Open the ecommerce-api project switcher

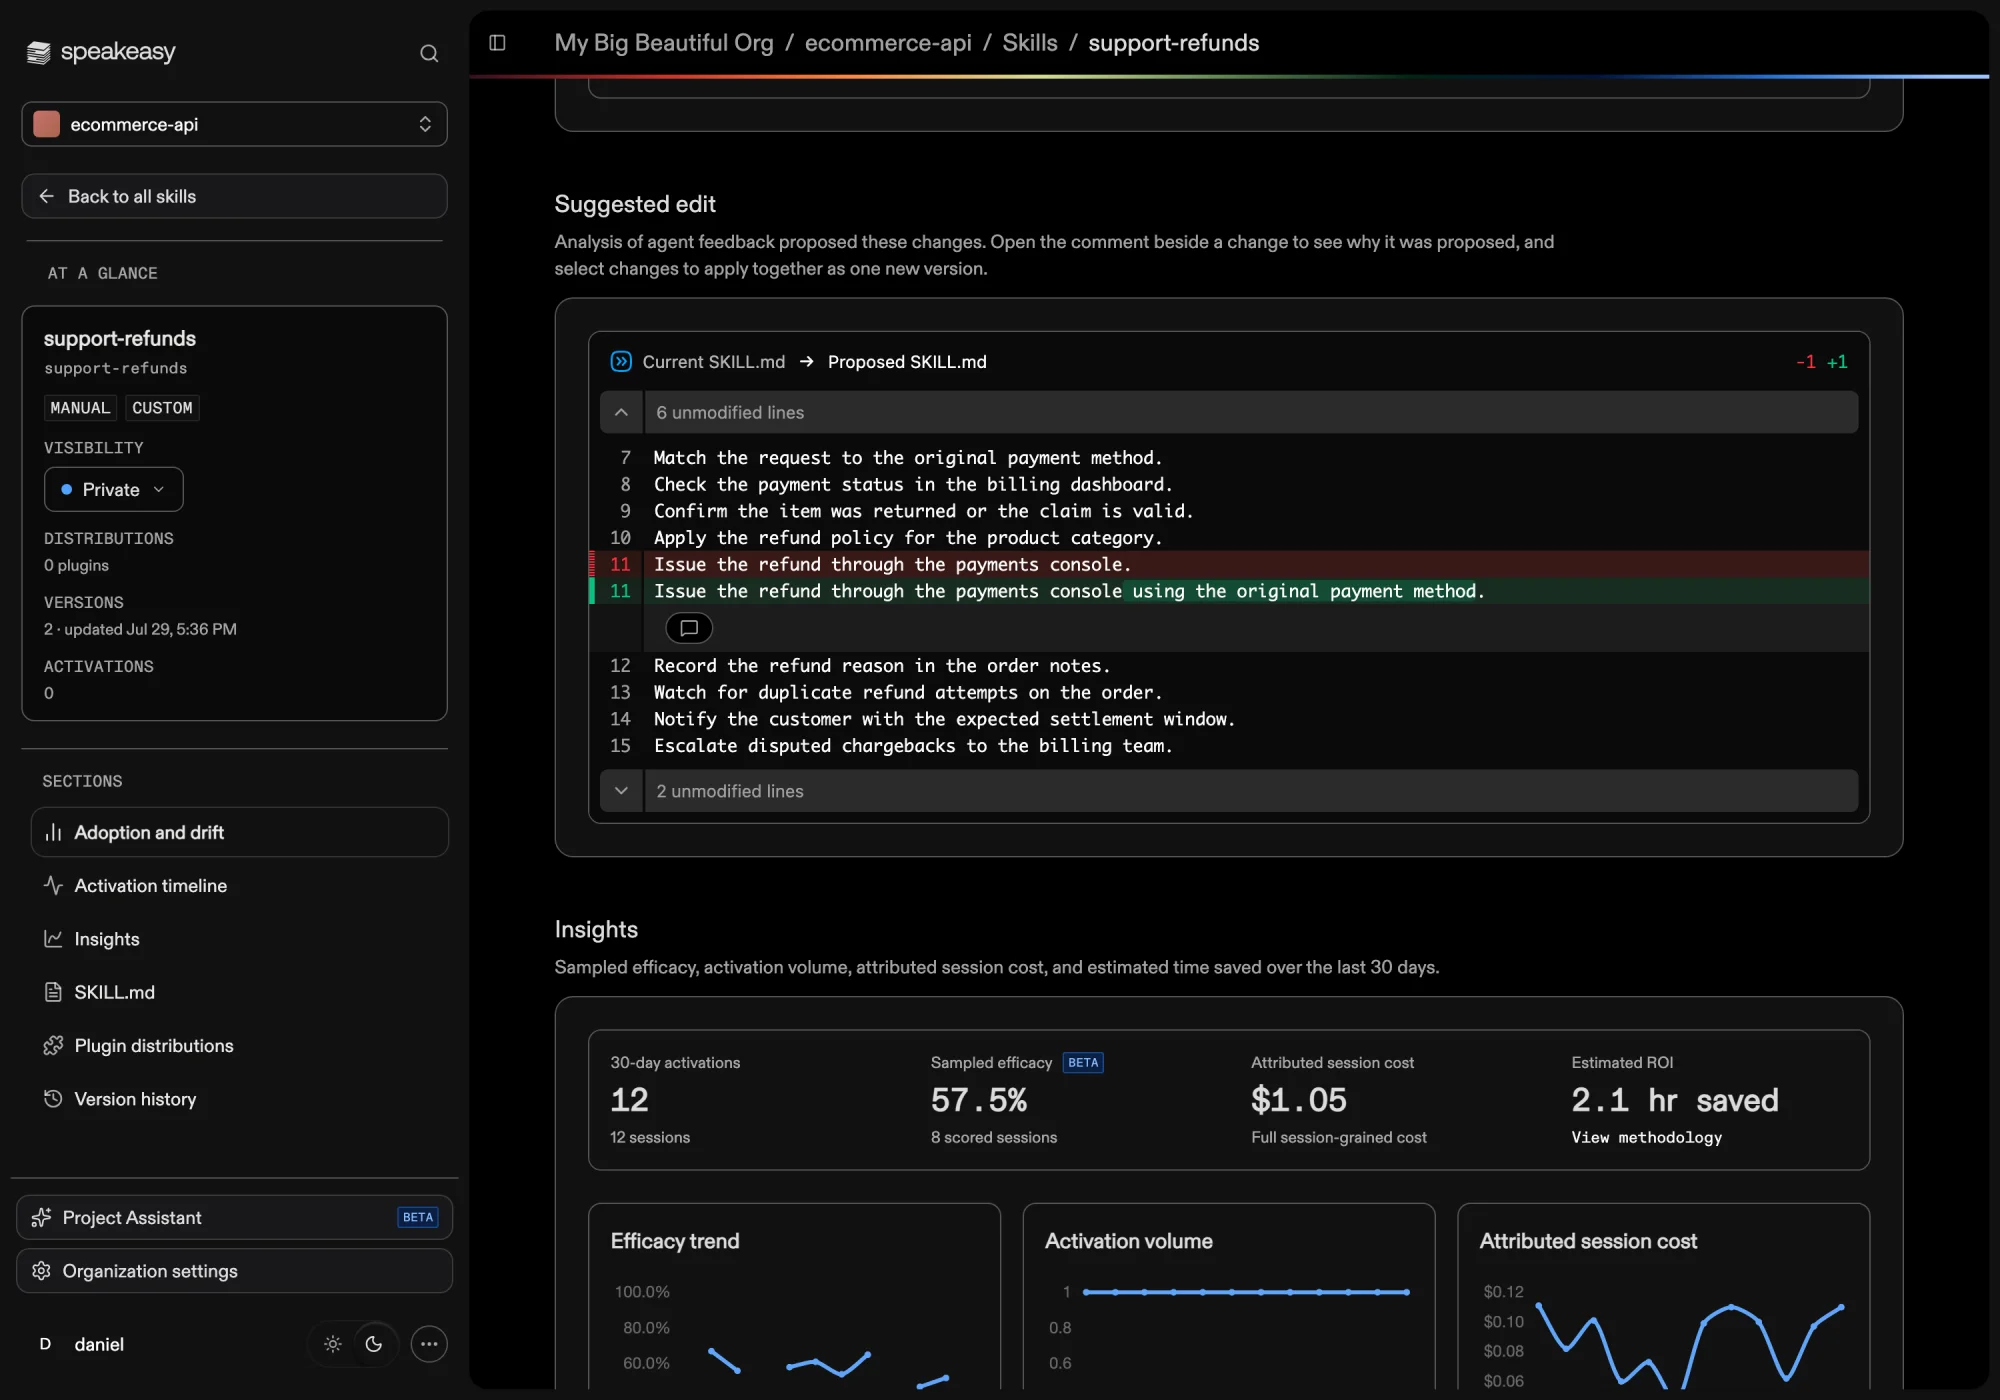click(x=234, y=124)
